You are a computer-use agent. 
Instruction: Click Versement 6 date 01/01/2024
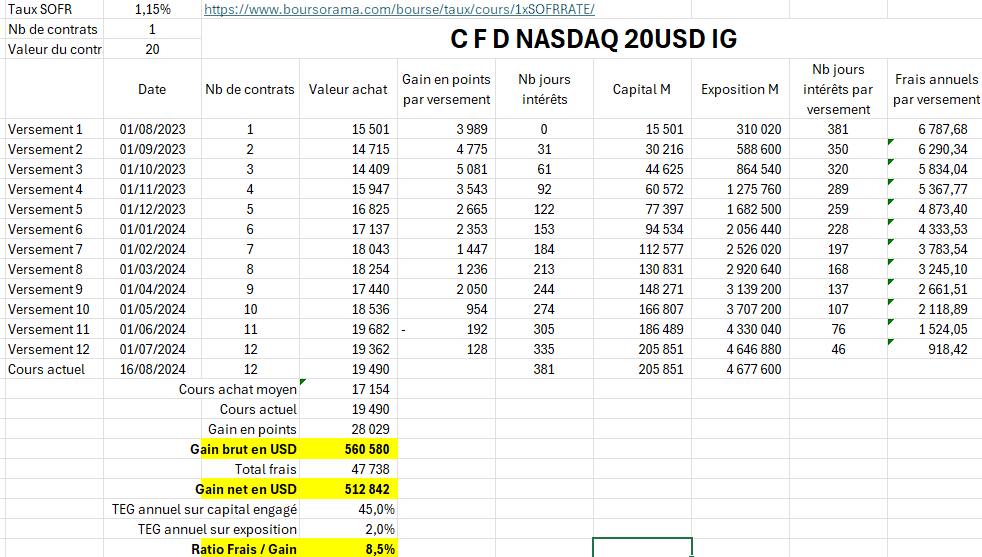[152, 229]
